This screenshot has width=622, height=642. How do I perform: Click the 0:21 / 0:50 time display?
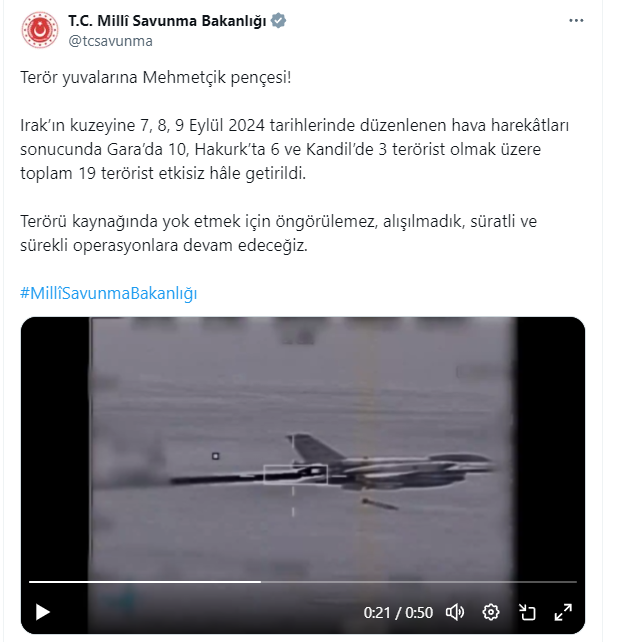click(398, 613)
